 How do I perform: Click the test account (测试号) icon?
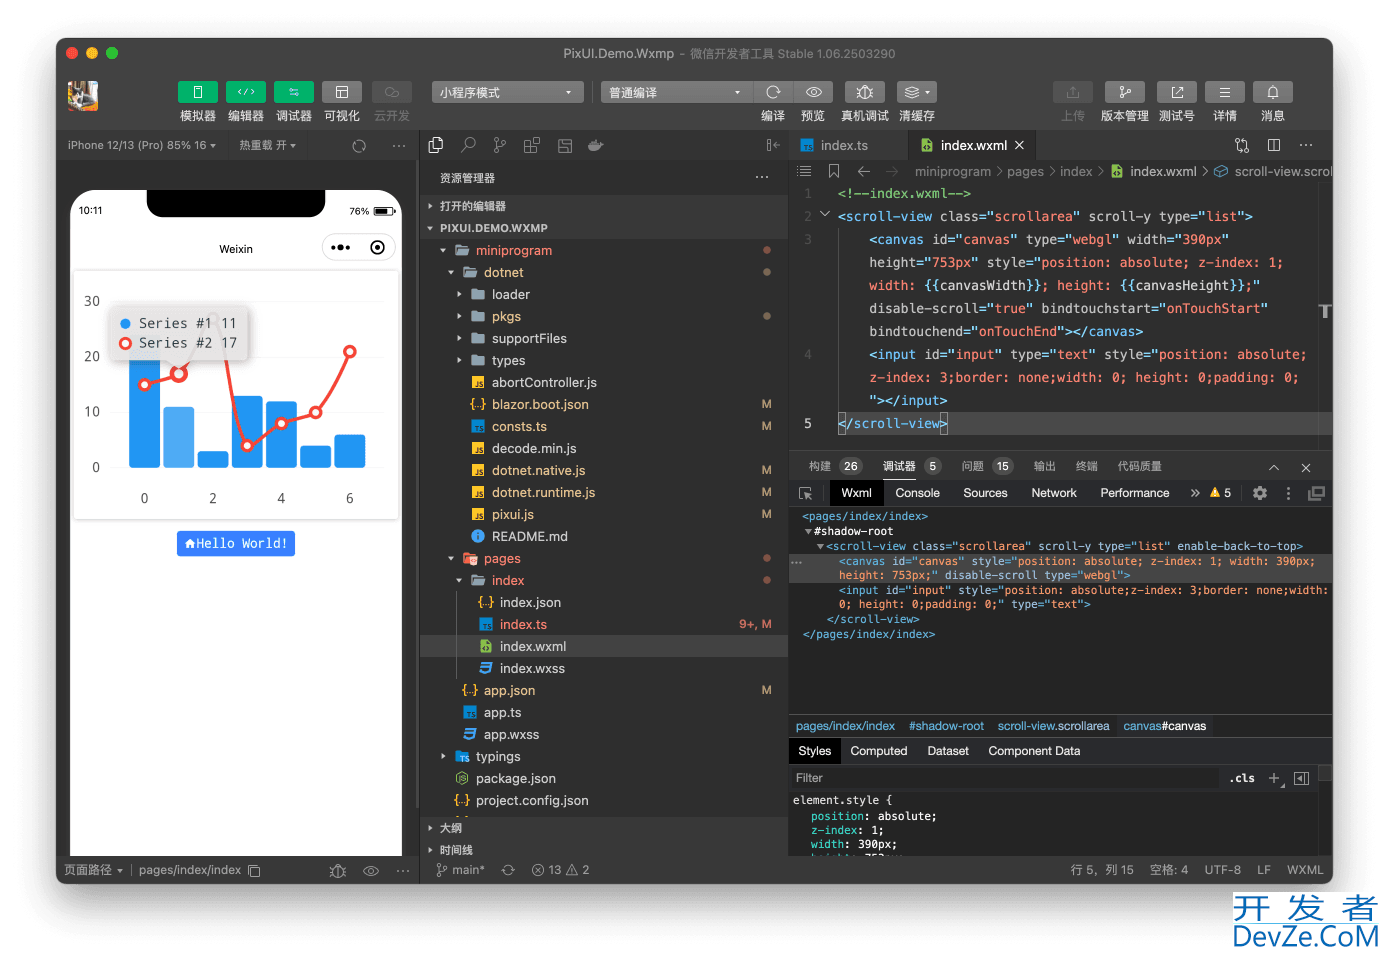[1177, 92]
